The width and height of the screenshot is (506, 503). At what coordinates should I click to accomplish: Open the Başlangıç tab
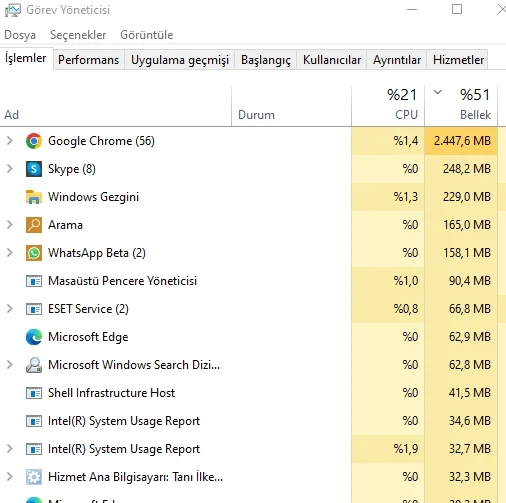pos(266,60)
